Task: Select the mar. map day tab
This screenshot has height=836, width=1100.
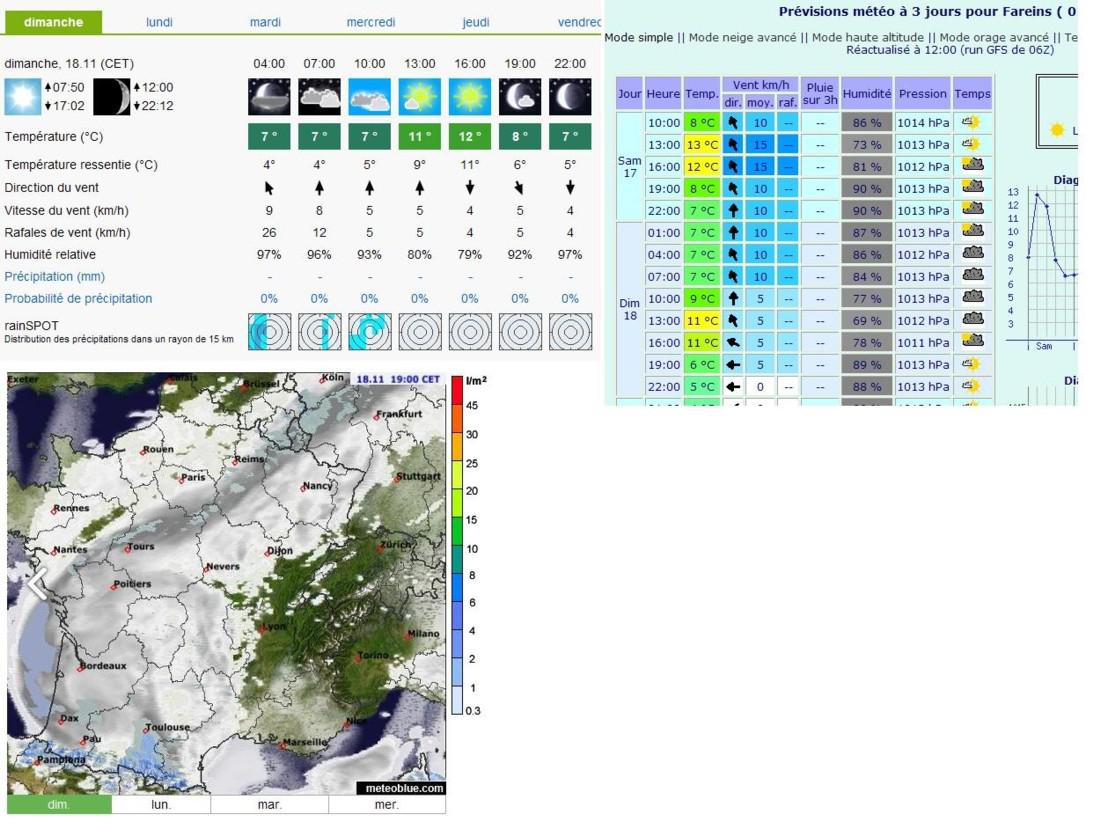Action: pos(269,804)
